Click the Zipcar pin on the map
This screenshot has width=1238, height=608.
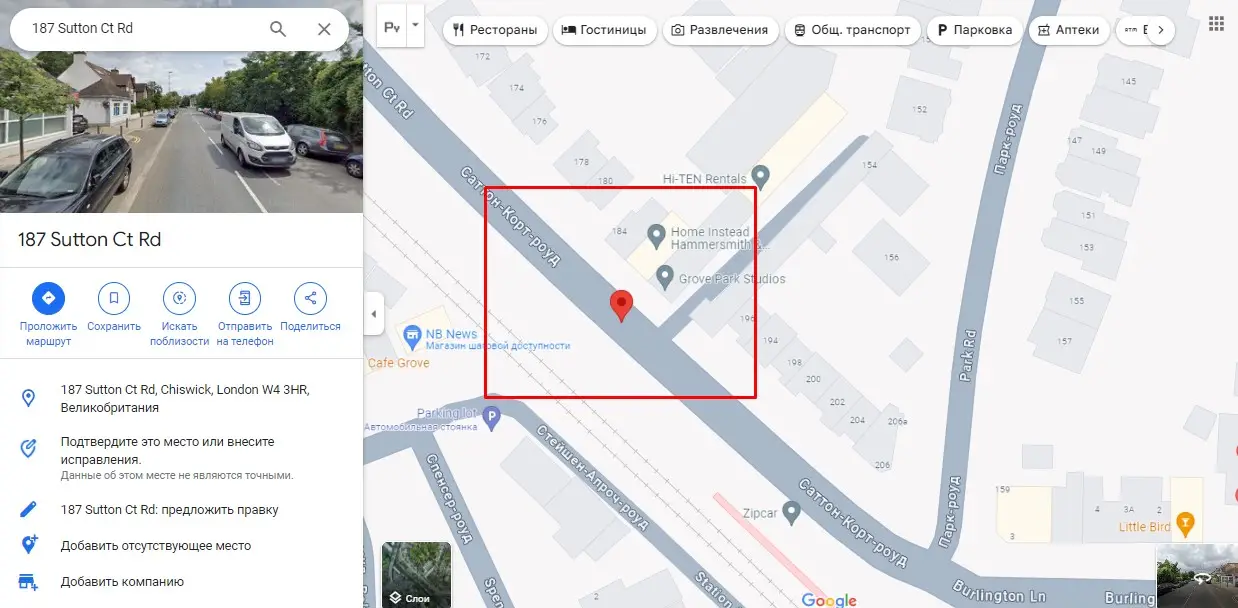tap(790, 510)
